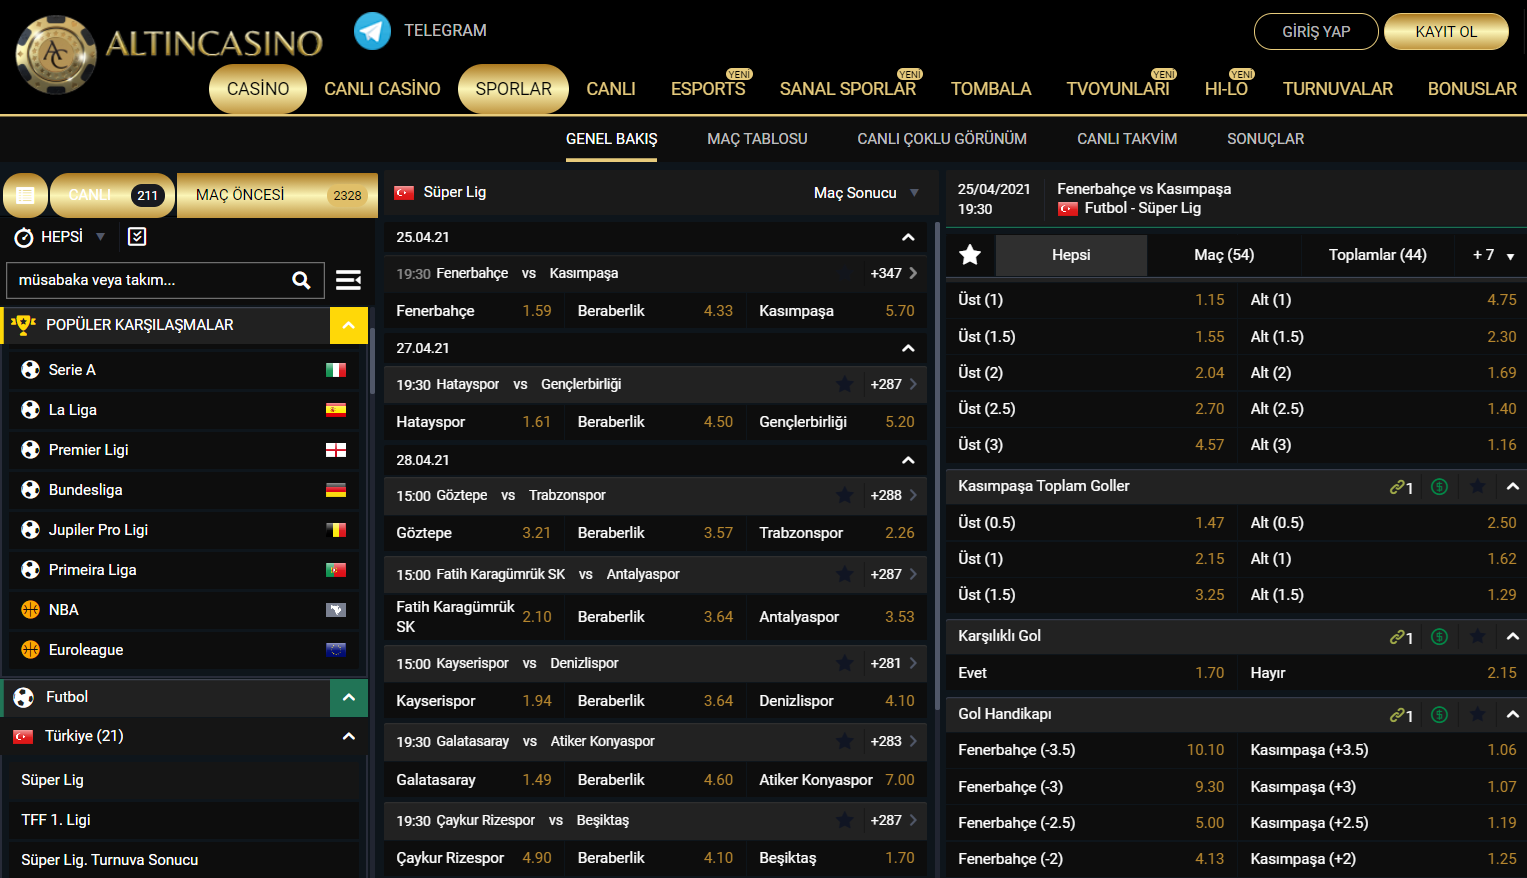1527x878 pixels.
Task: Collapse Gol Handikapı market section
Action: [1512, 714]
